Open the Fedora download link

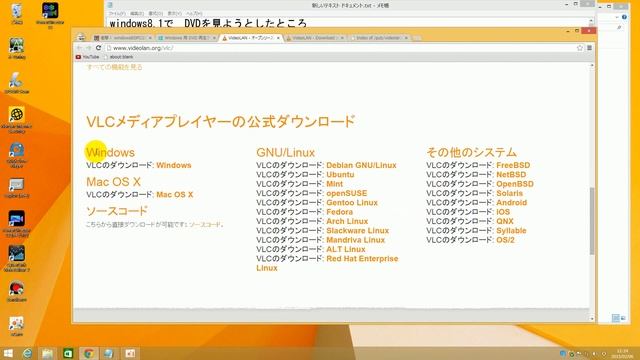[339, 212]
